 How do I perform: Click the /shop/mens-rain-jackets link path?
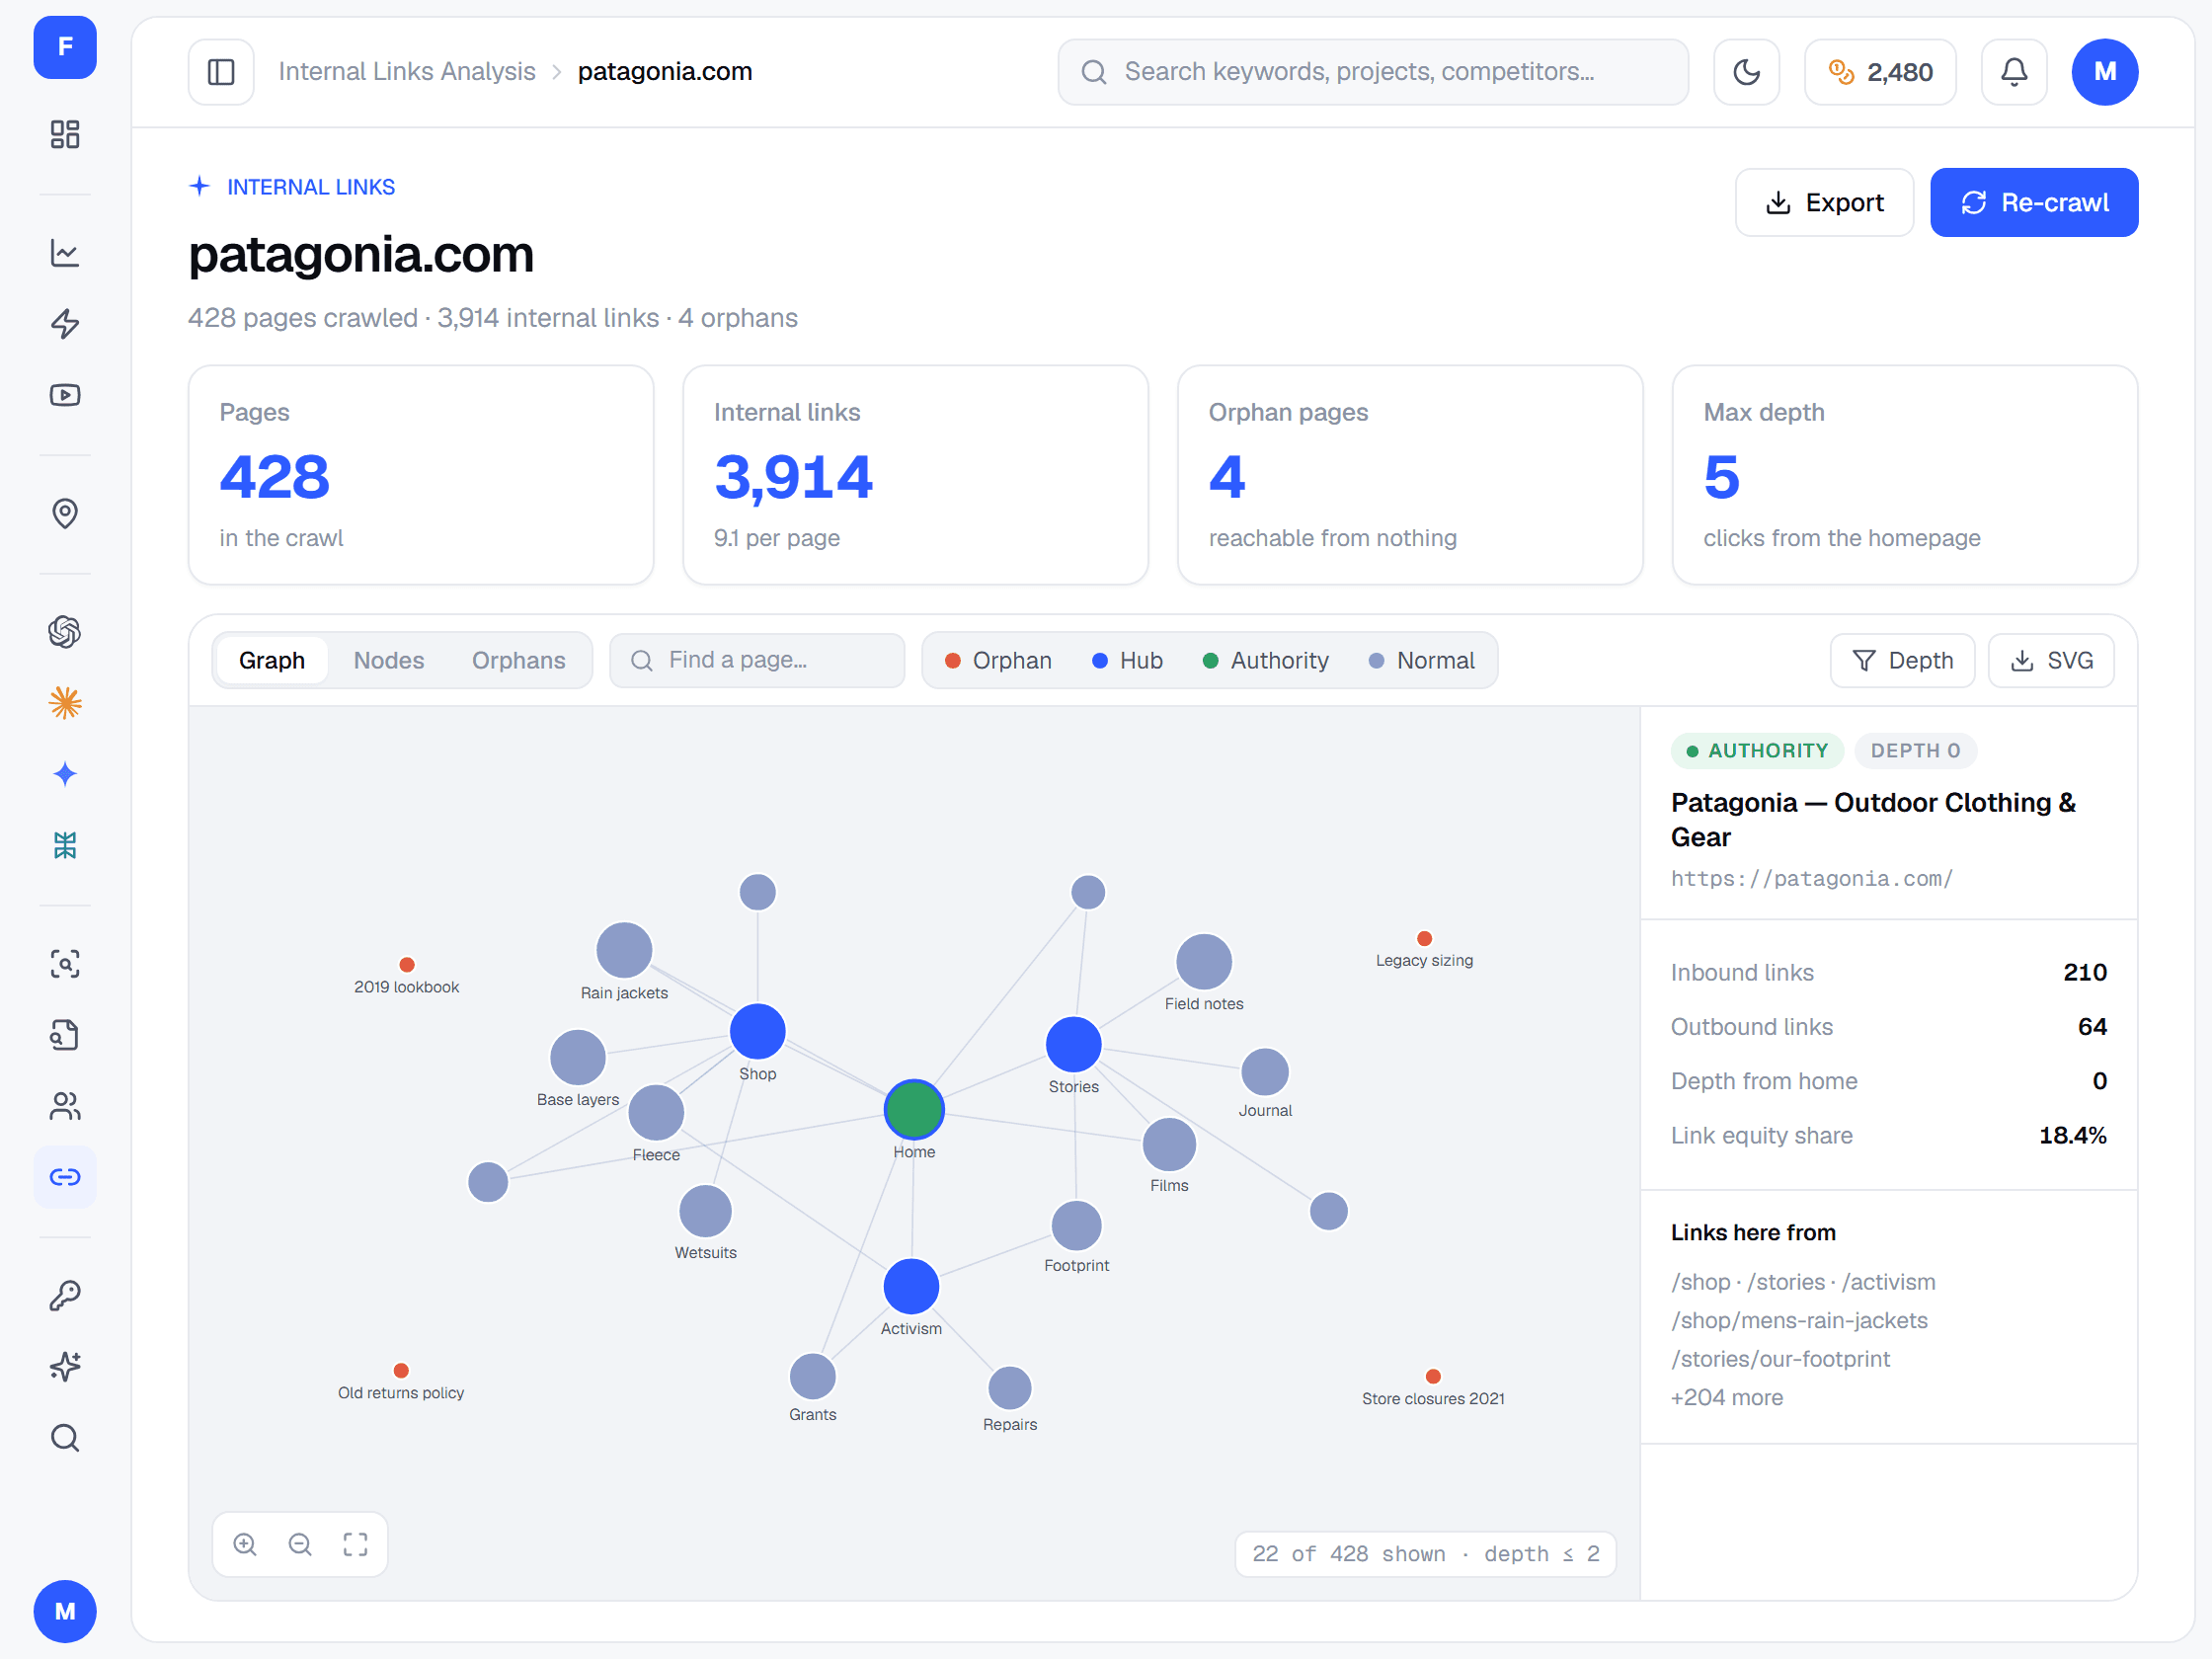[1799, 1321]
